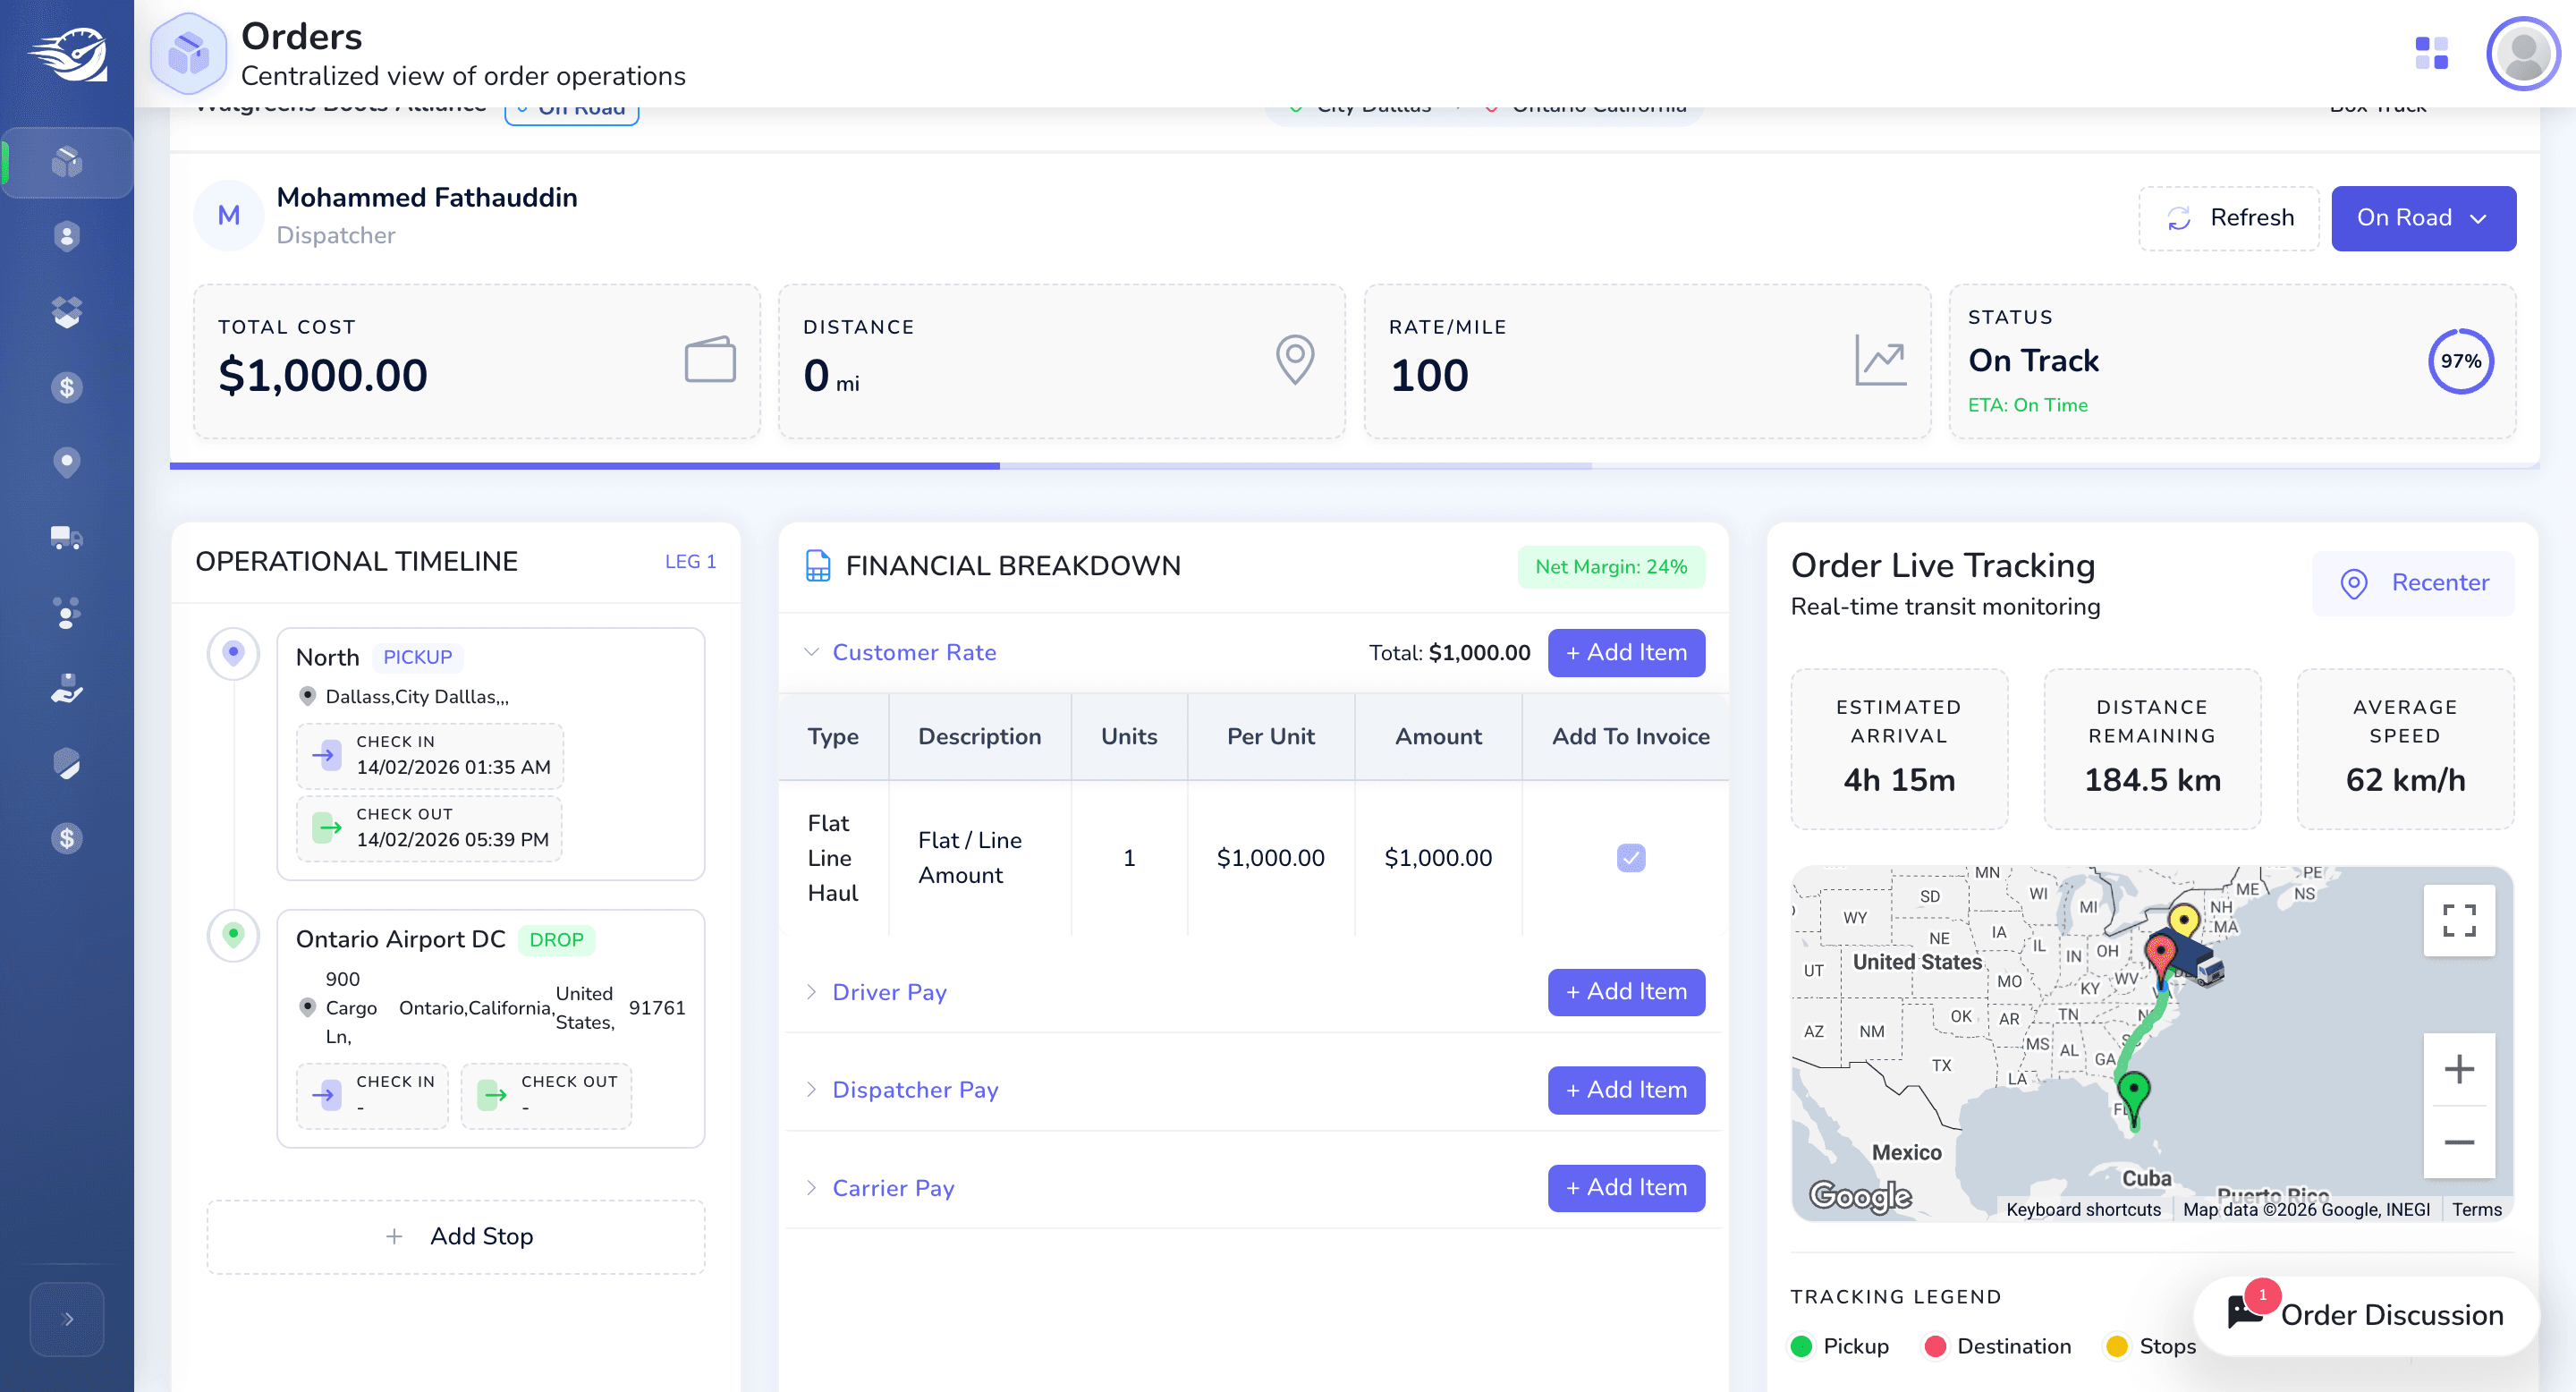This screenshot has width=2576, height=1392.
Task: Open the On Road status dropdown
Action: click(x=2423, y=218)
